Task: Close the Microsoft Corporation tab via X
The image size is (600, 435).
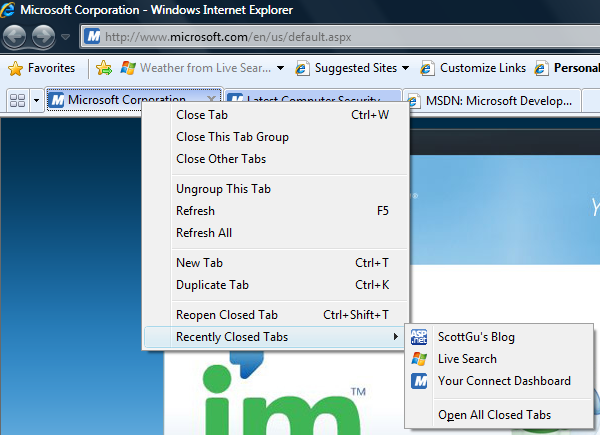Action: (211, 99)
